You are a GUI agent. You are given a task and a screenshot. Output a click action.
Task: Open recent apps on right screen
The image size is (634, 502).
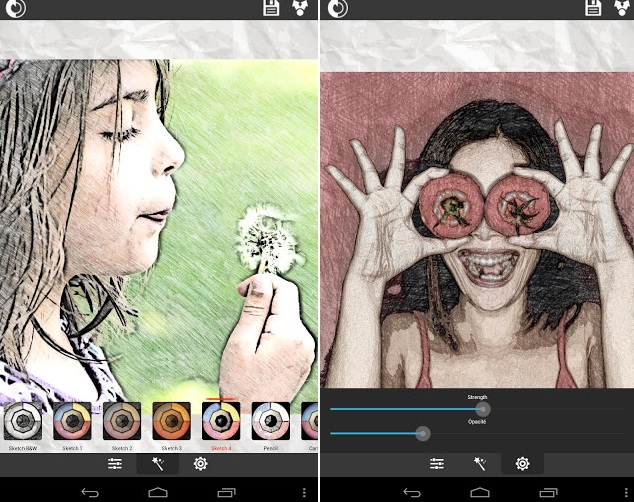548,492
